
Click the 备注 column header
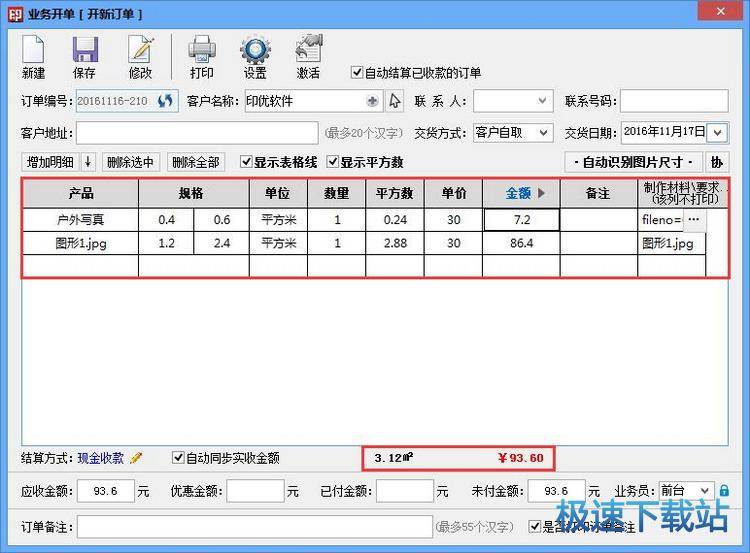coord(598,193)
